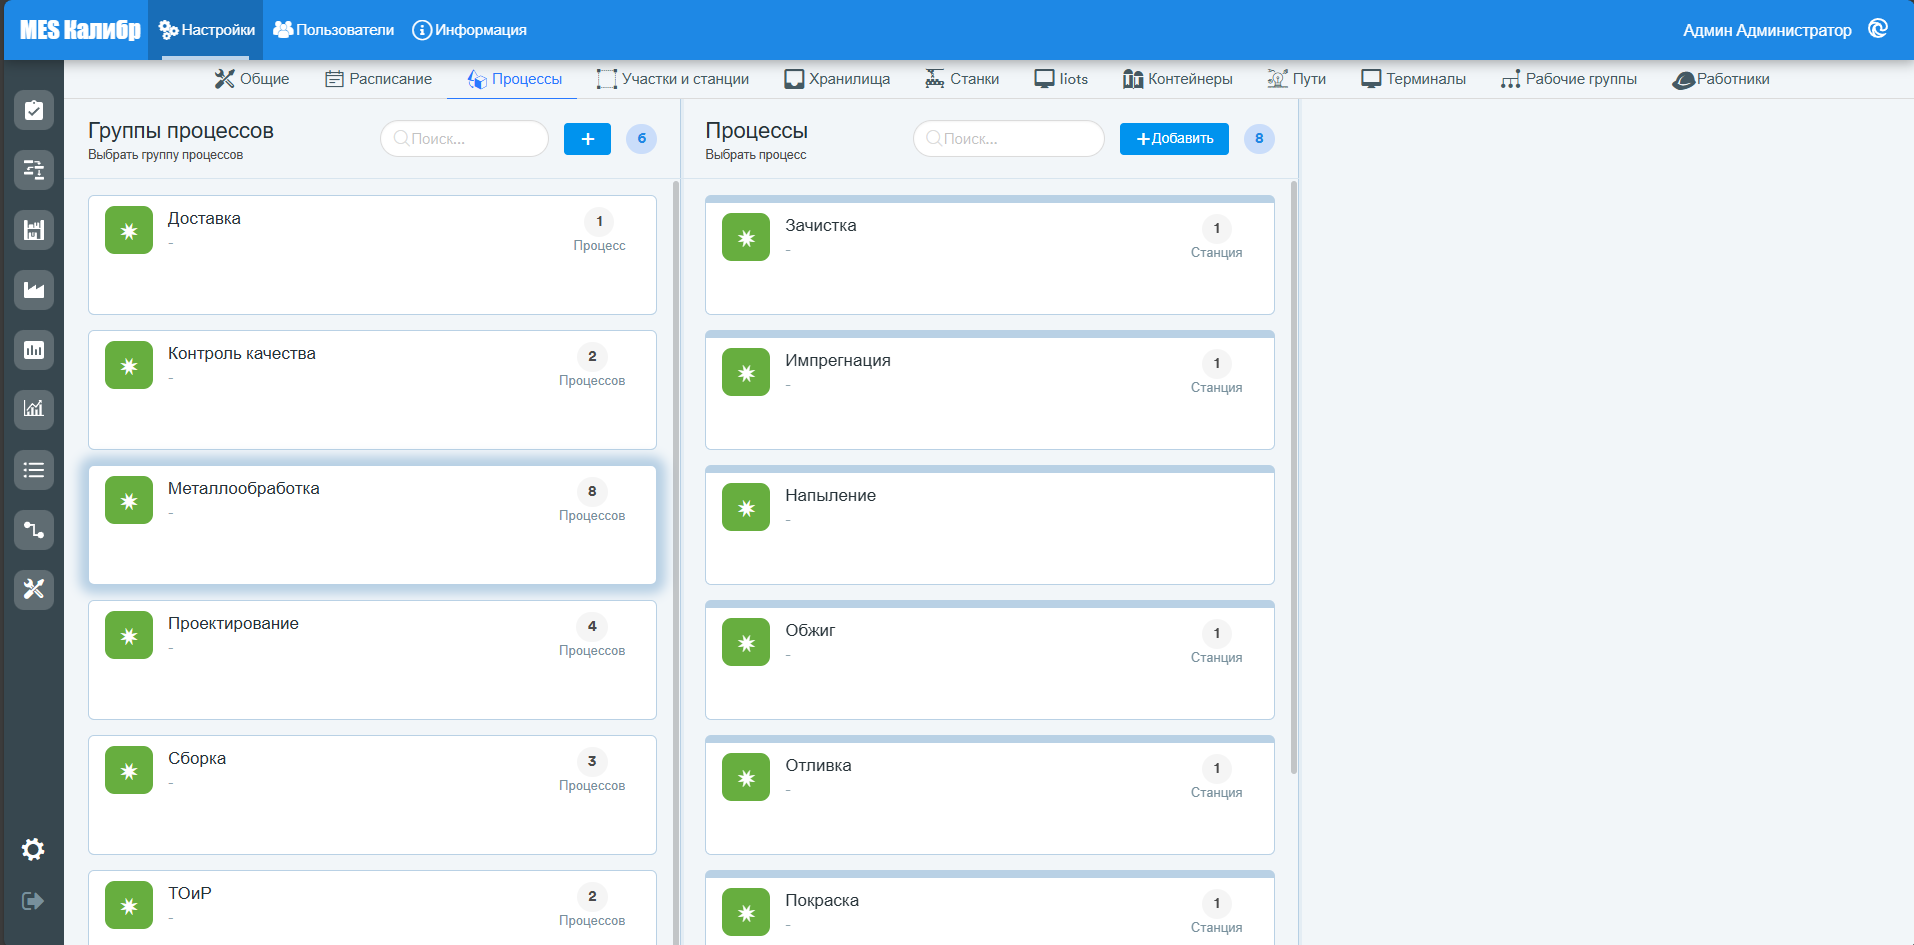Switch to the Станки tab
The height and width of the screenshot is (945, 1914).
962,79
